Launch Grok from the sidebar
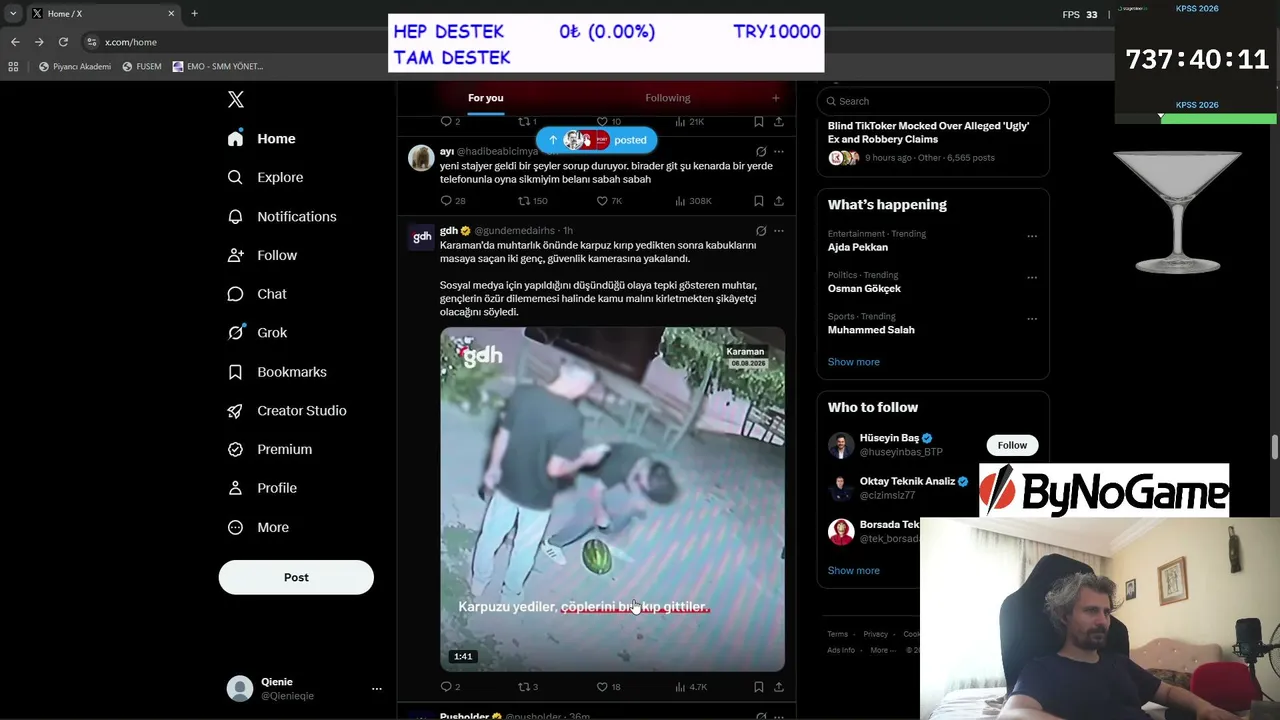Viewport: 1280px width, 720px height. 257,333
